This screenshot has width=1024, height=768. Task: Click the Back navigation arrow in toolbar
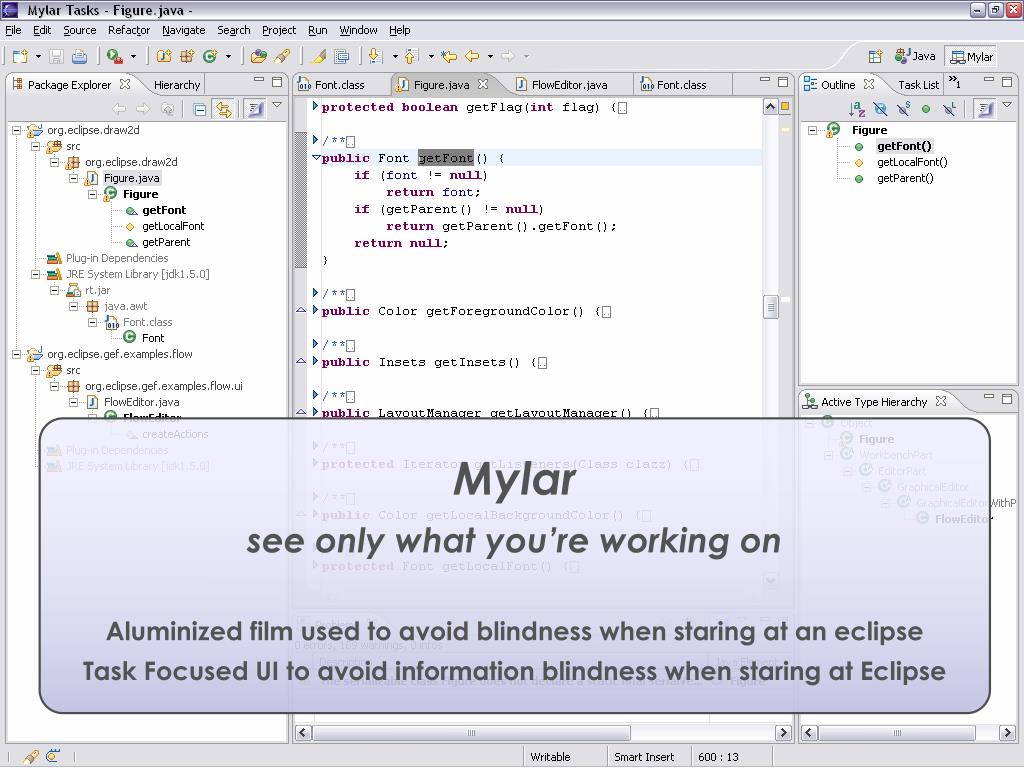click(x=472, y=57)
